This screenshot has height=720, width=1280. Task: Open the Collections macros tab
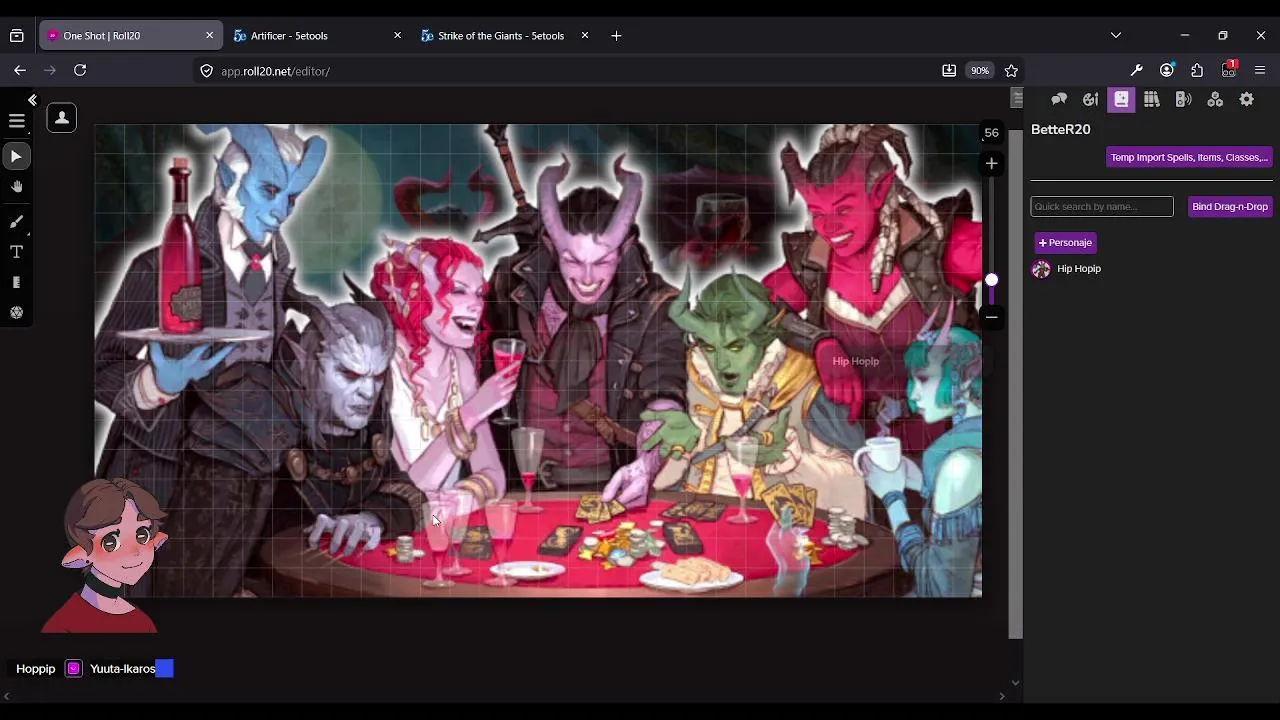click(x=1215, y=99)
